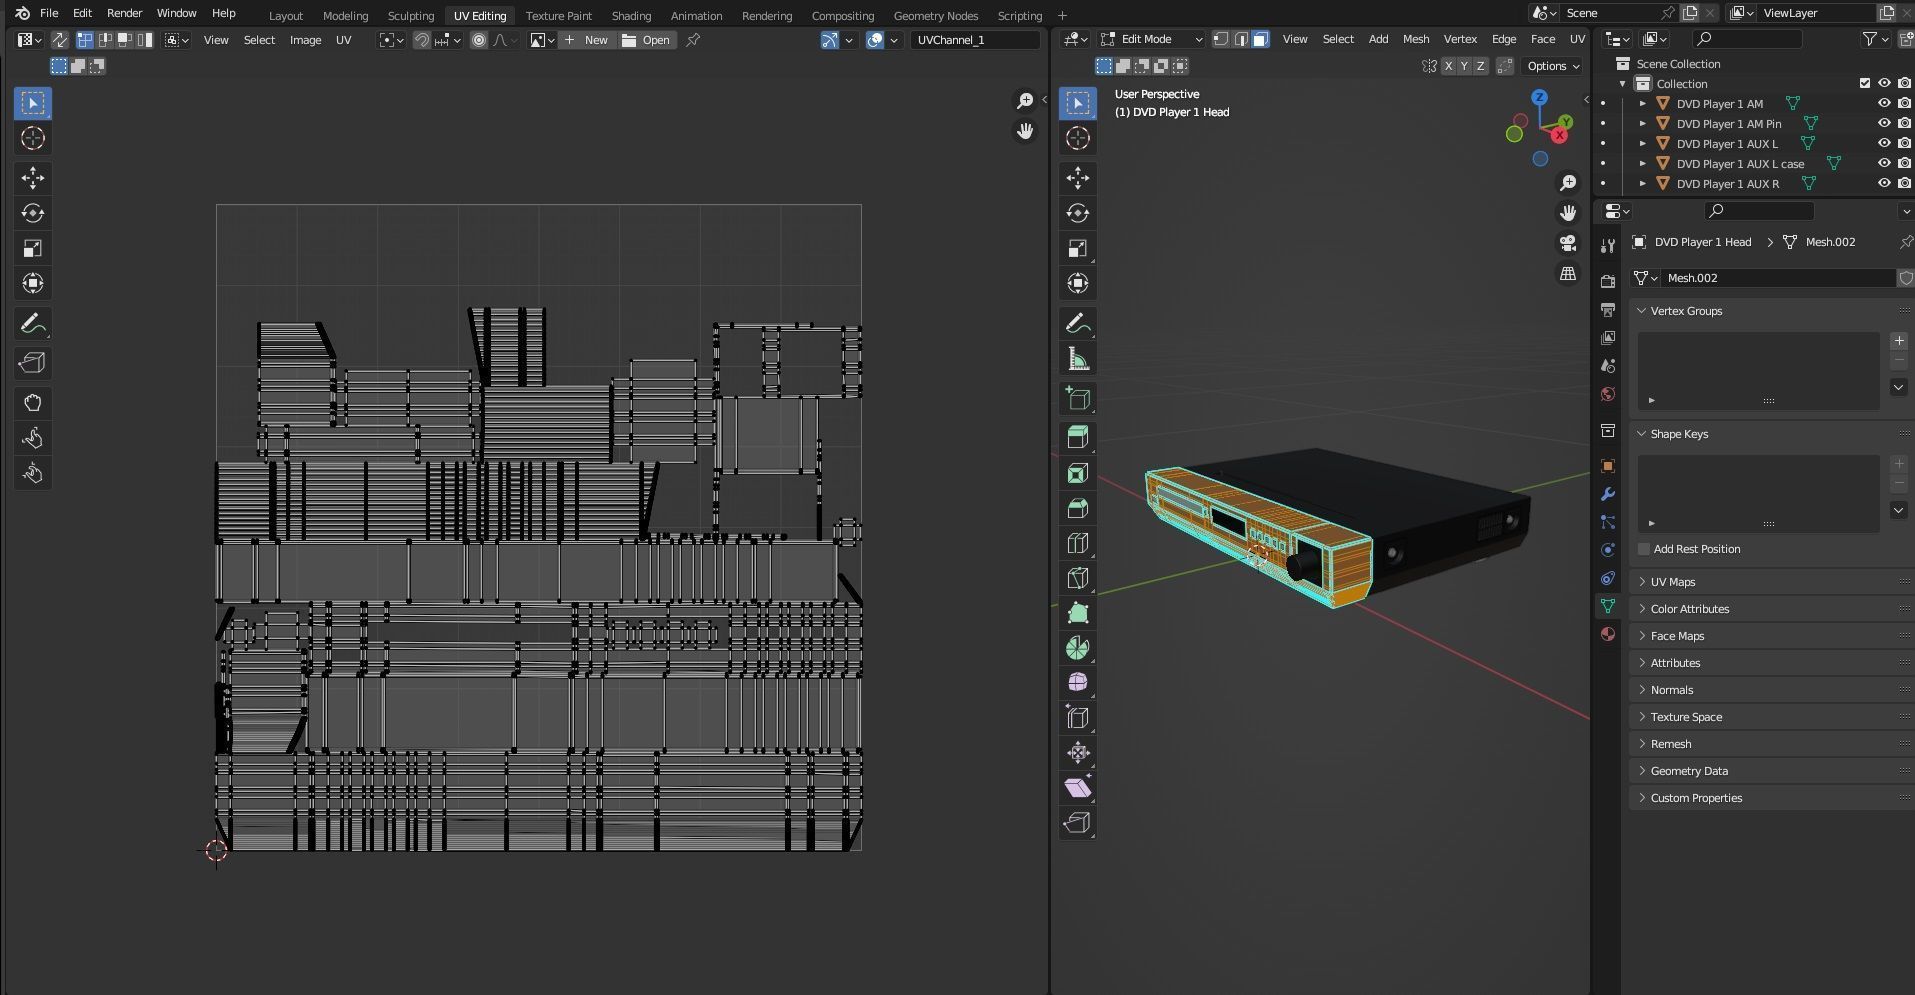
Task: Open the Mesh menu in the 3D viewport
Action: tap(1416, 39)
